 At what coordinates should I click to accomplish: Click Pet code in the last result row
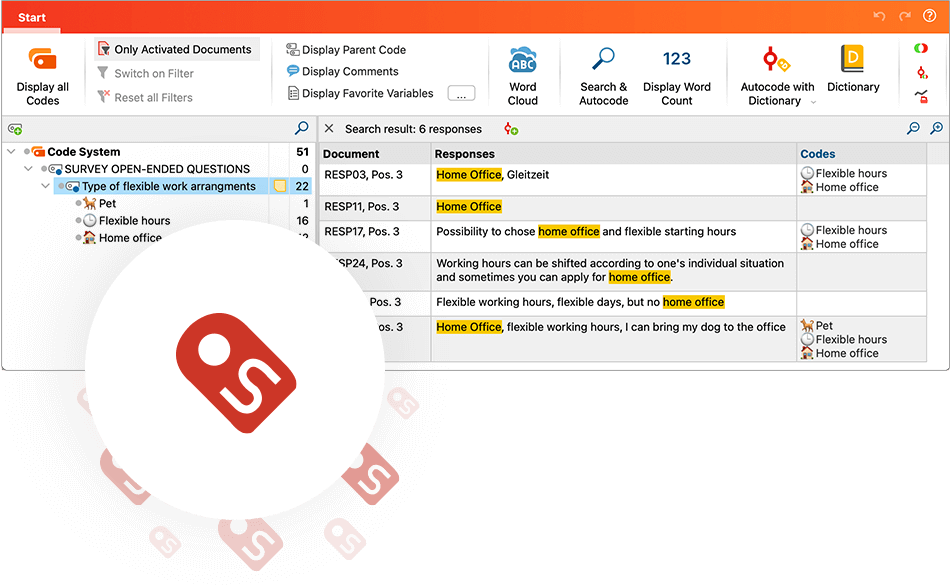pyautogui.click(x=817, y=326)
